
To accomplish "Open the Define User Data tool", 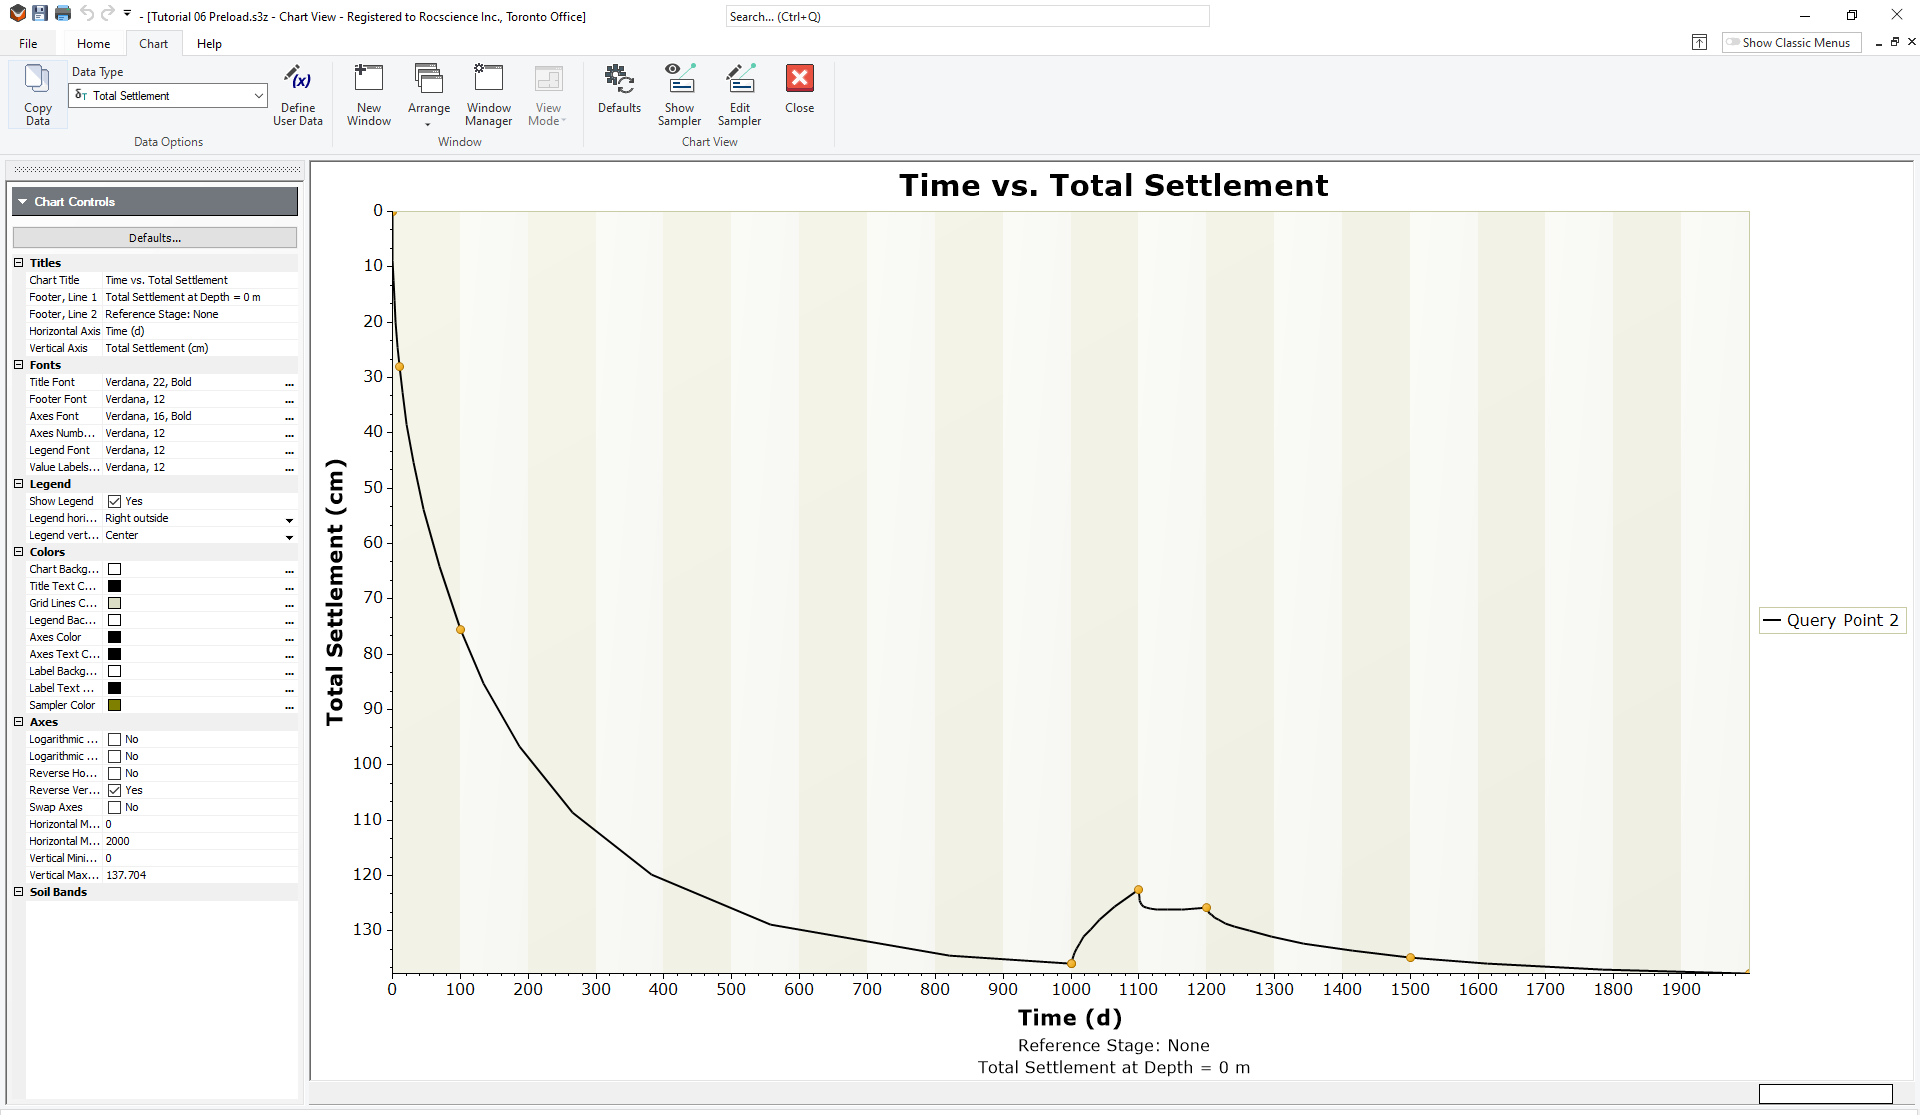I will 297,95.
